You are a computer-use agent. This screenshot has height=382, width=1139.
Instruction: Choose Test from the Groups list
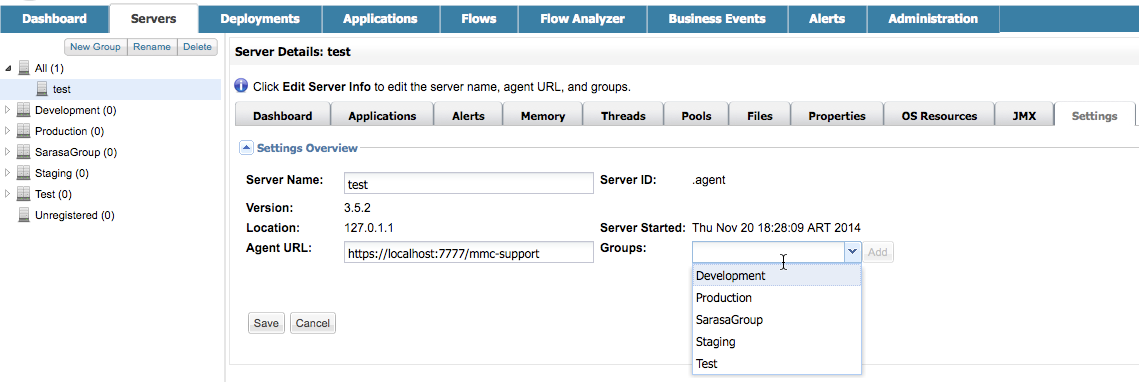pyautogui.click(x=777, y=363)
